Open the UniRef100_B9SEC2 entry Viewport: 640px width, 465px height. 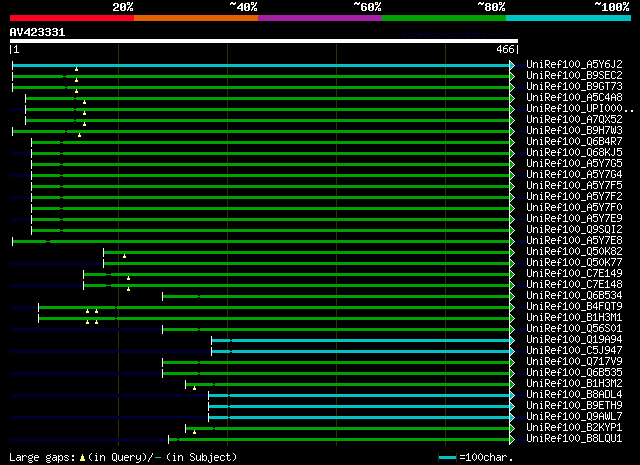[574, 75]
